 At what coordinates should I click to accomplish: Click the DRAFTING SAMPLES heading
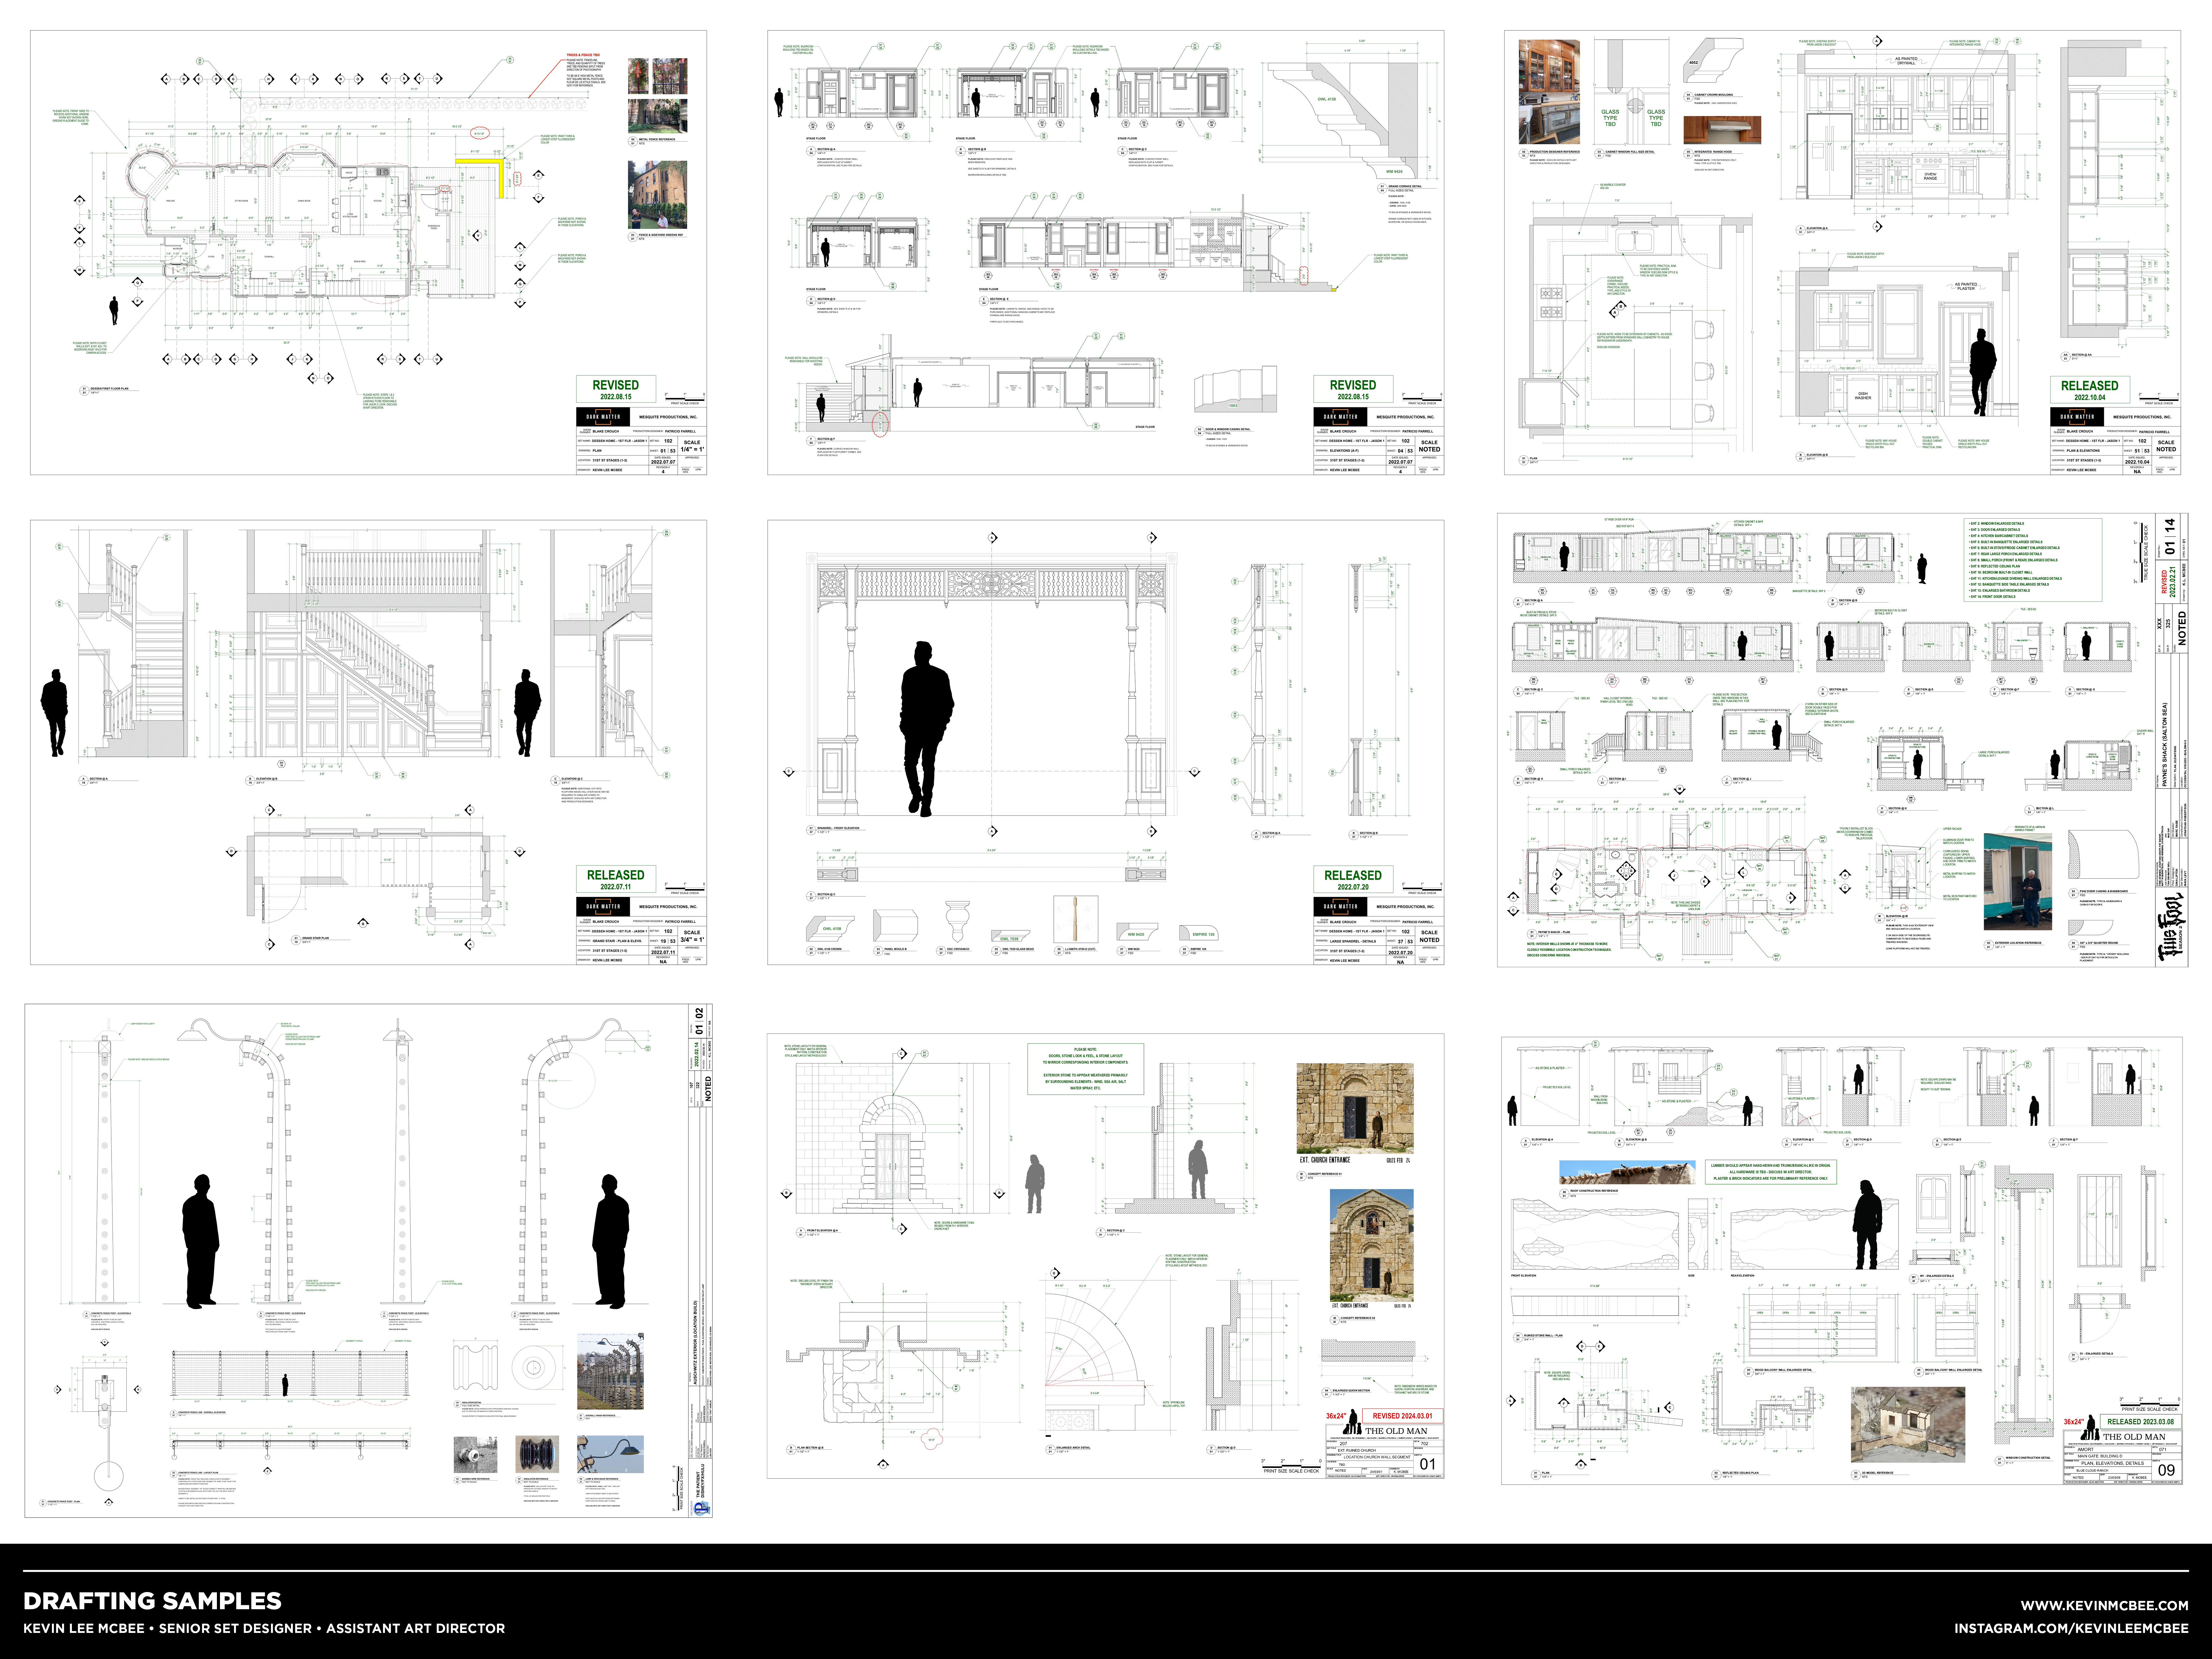click(152, 1601)
